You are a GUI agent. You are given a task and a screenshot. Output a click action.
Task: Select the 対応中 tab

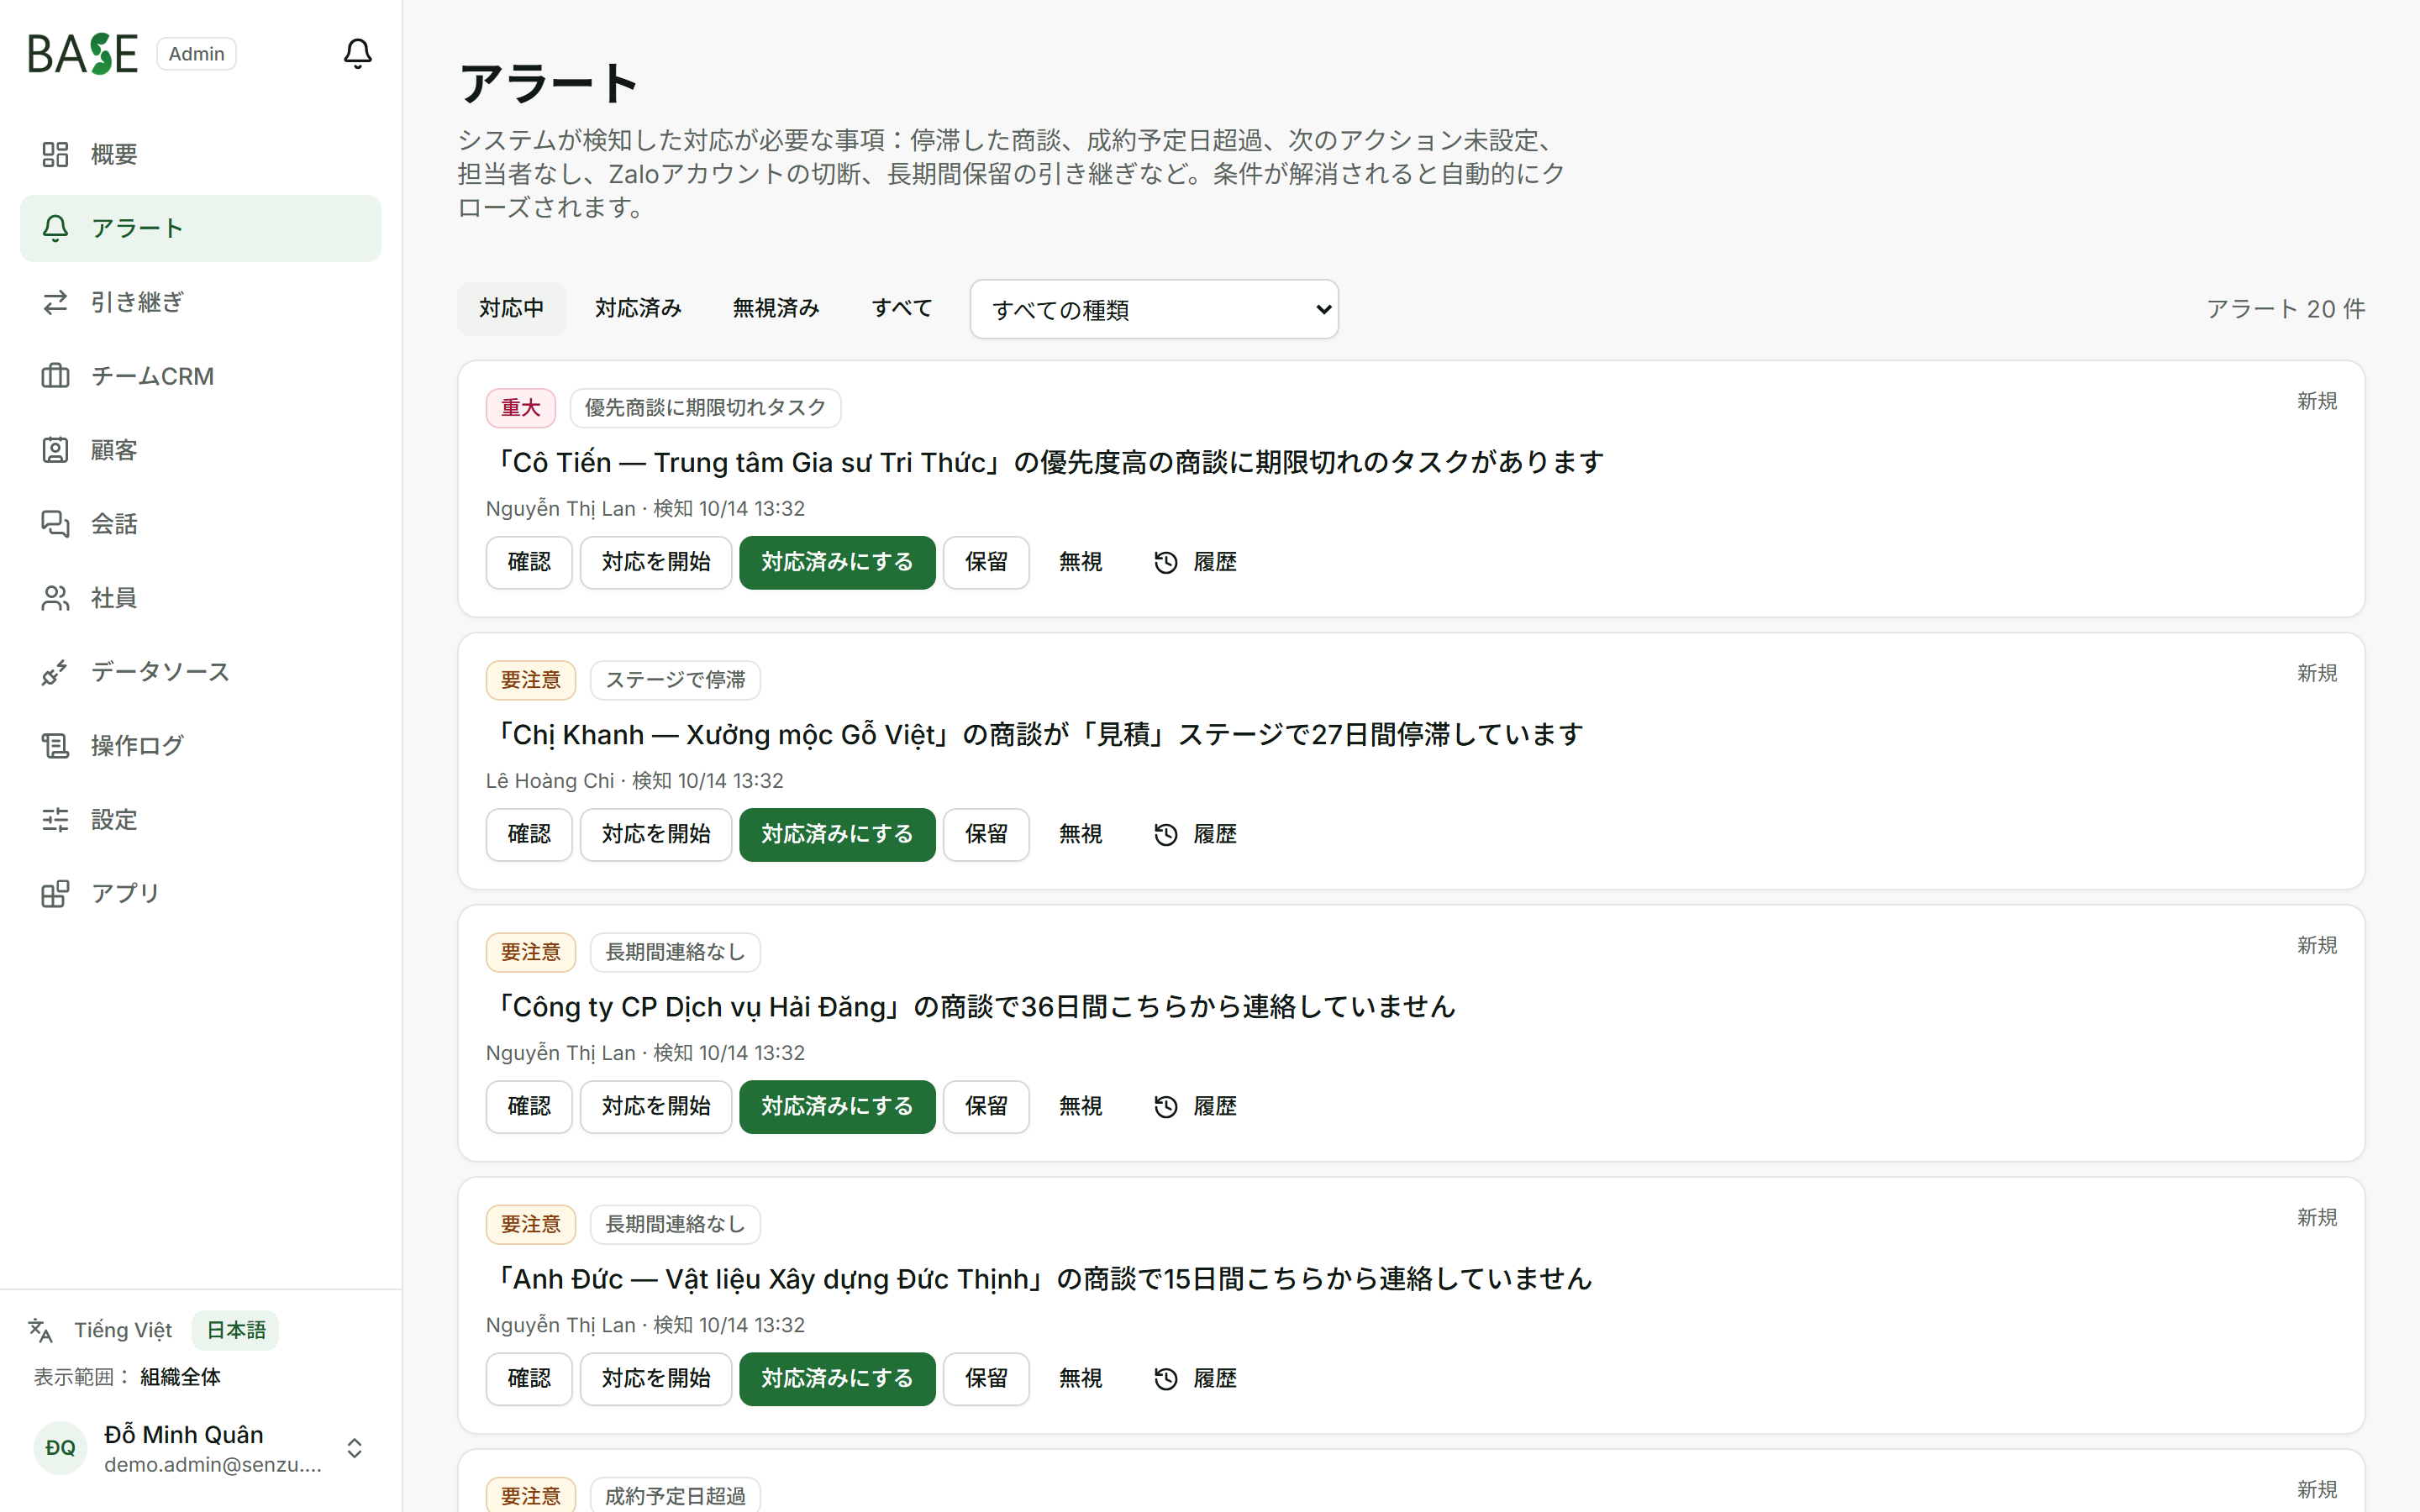(511, 308)
